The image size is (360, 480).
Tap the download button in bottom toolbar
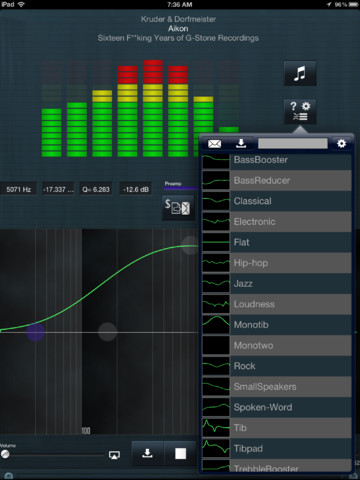pyautogui.click(x=147, y=453)
